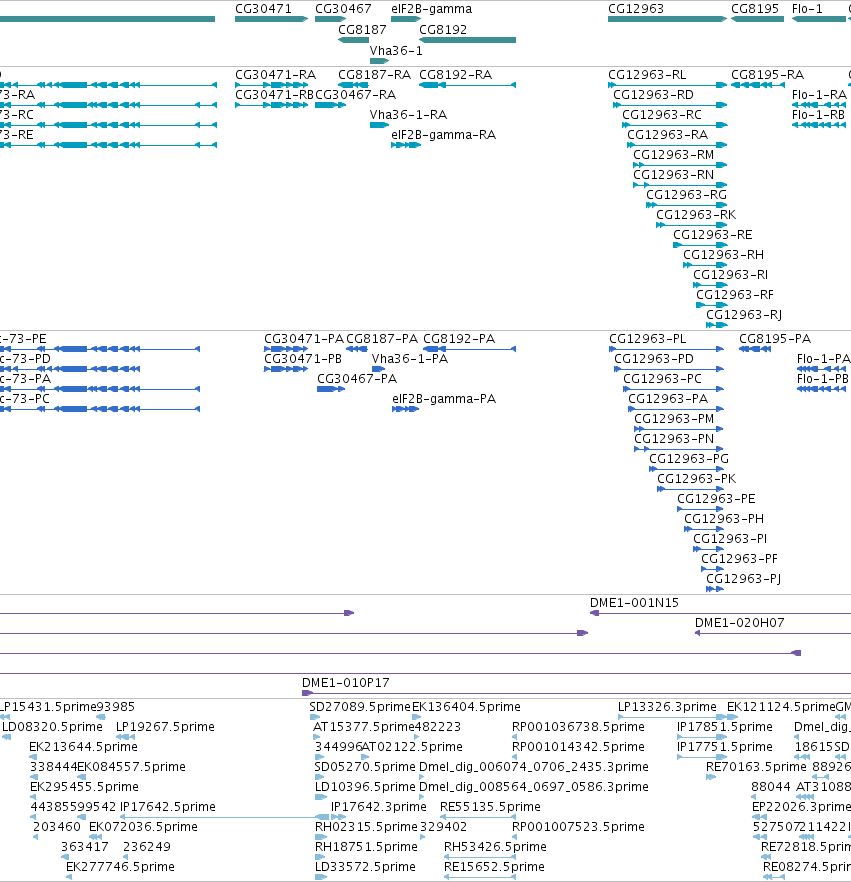Image resolution: width=851 pixels, height=882 pixels.
Task: Open protein Vha36-1-PA
Action: 409,359
